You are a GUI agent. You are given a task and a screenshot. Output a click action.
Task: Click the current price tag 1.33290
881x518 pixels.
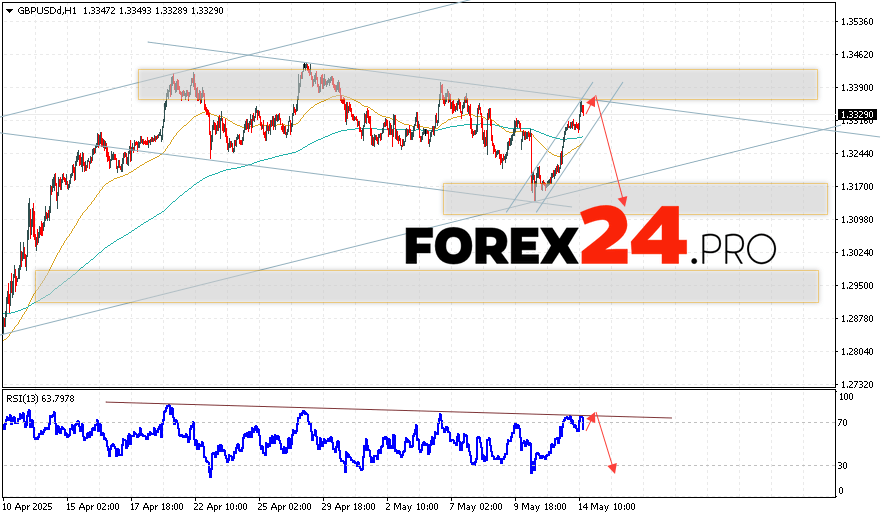click(x=857, y=116)
